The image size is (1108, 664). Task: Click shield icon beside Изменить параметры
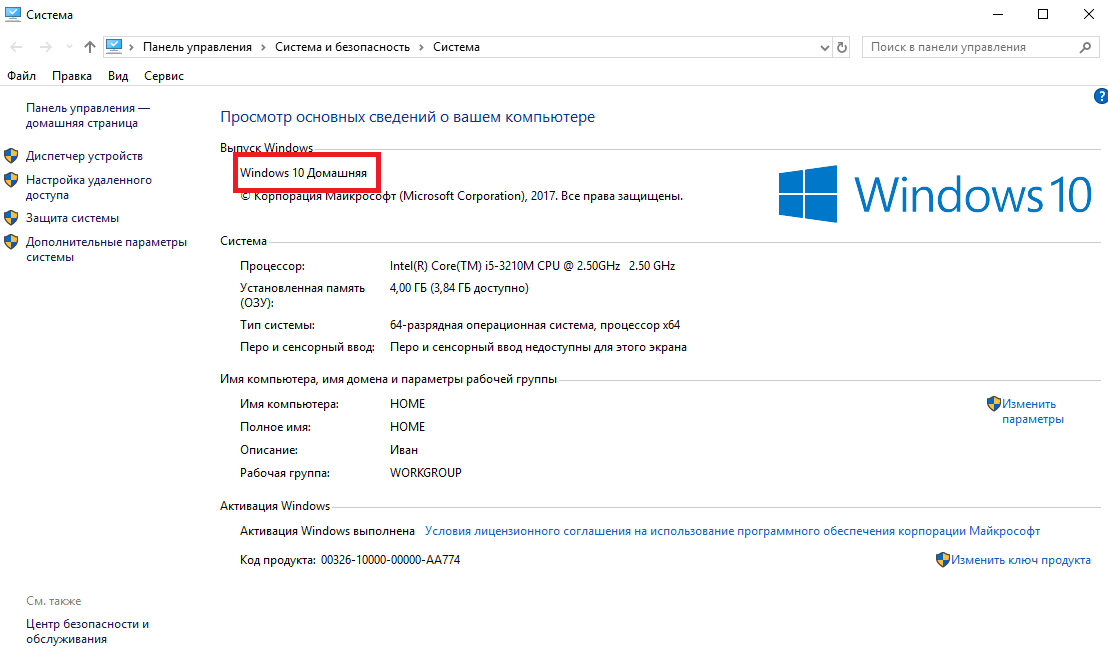click(x=994, y=403)
